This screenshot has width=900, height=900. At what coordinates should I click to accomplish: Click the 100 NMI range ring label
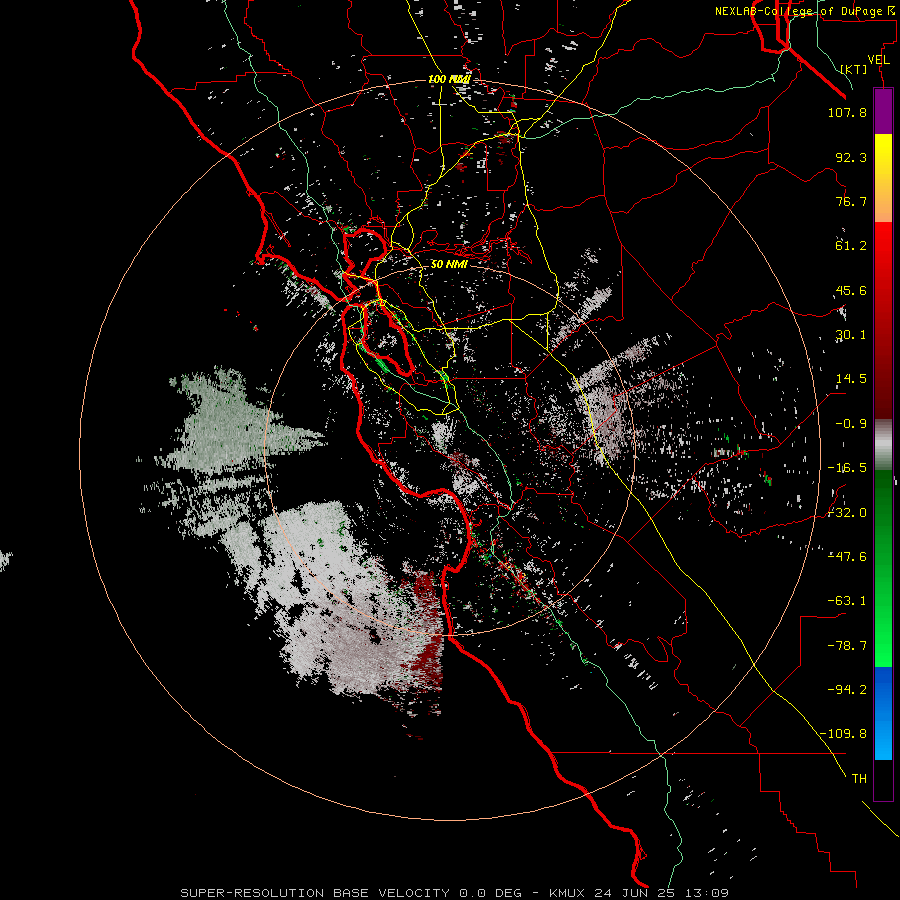(x=449, y=79)
